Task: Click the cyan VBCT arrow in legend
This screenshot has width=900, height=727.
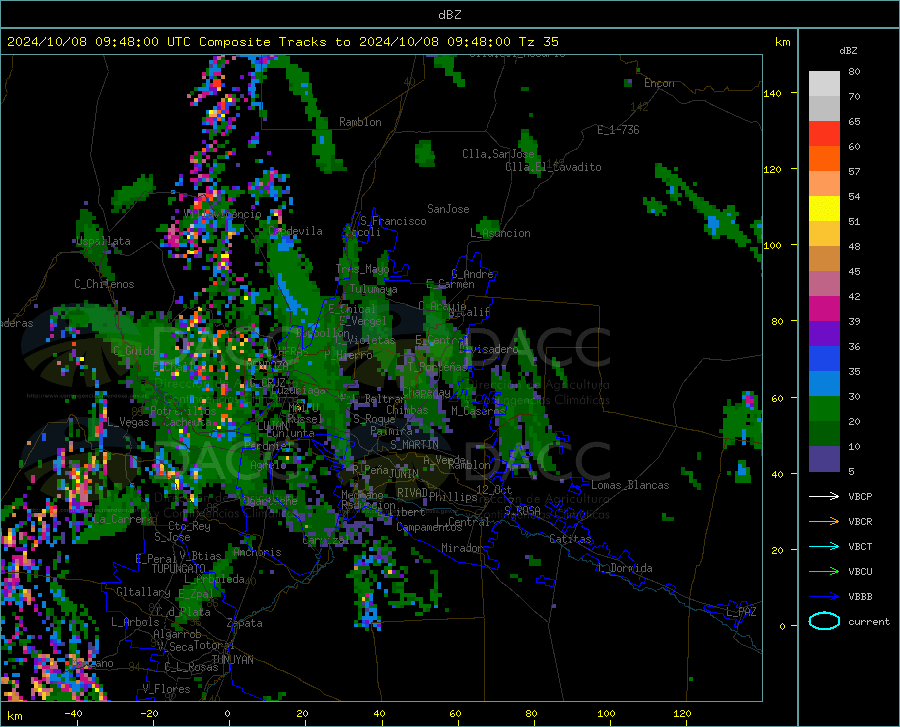Action: 824,546
